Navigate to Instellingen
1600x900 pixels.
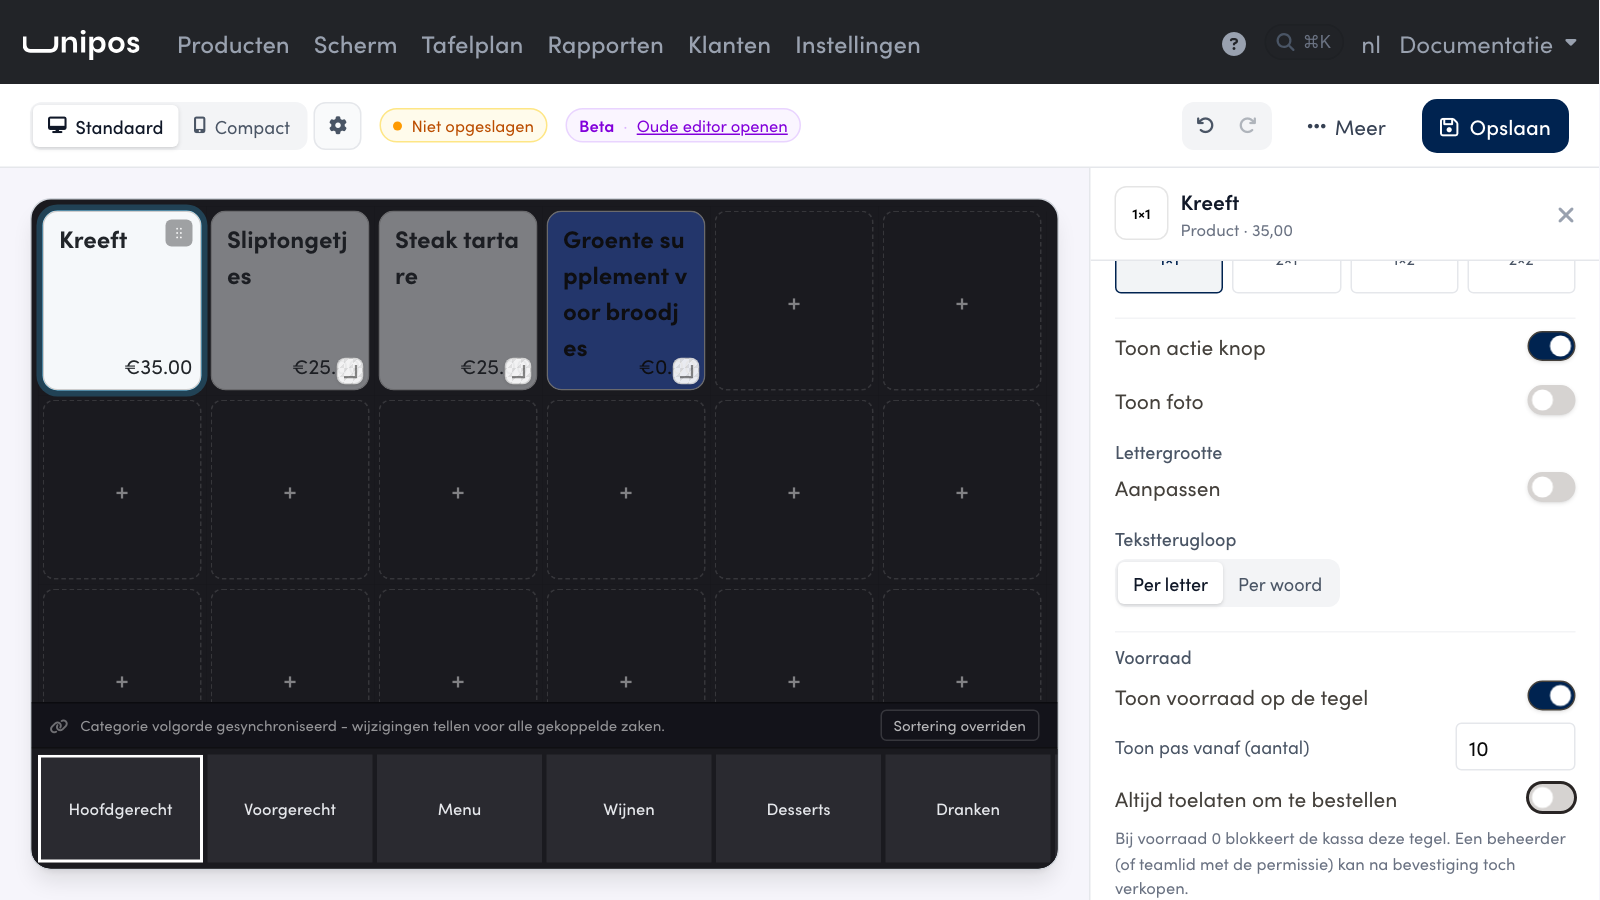pyautogui.click(x=858, y=45)
